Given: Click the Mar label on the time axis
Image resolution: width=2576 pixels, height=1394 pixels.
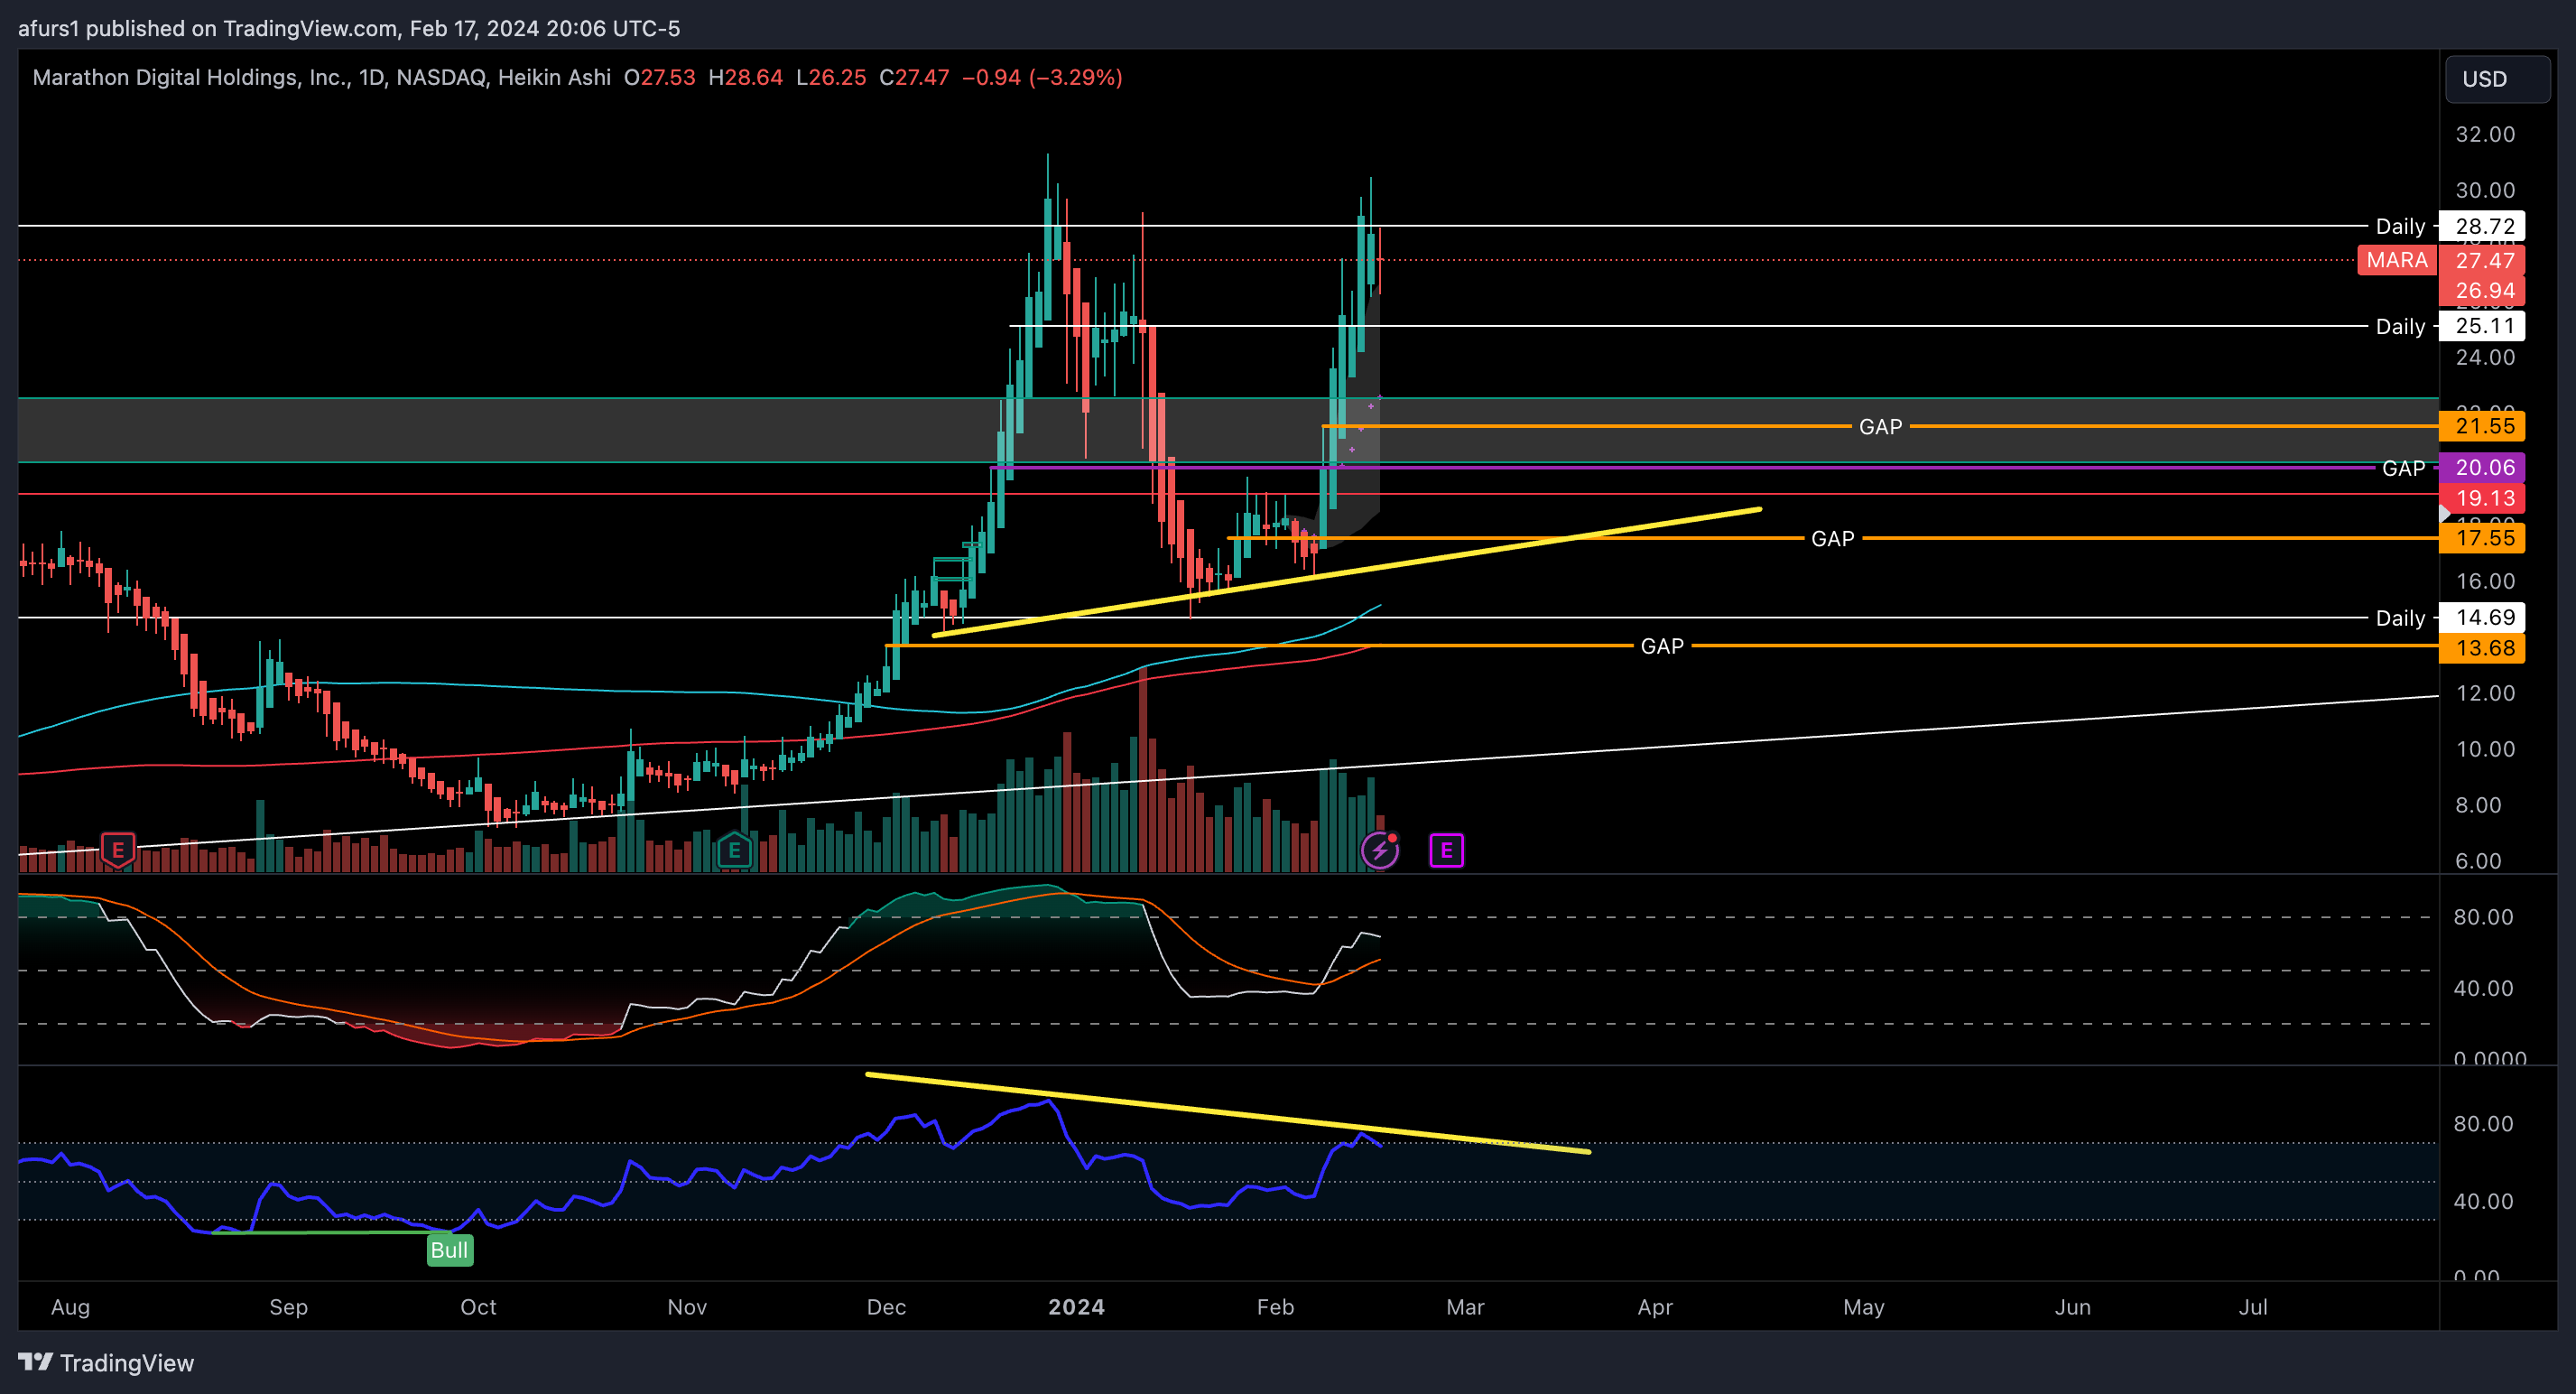Looking at the screenshot, I should point(1465,1307).
